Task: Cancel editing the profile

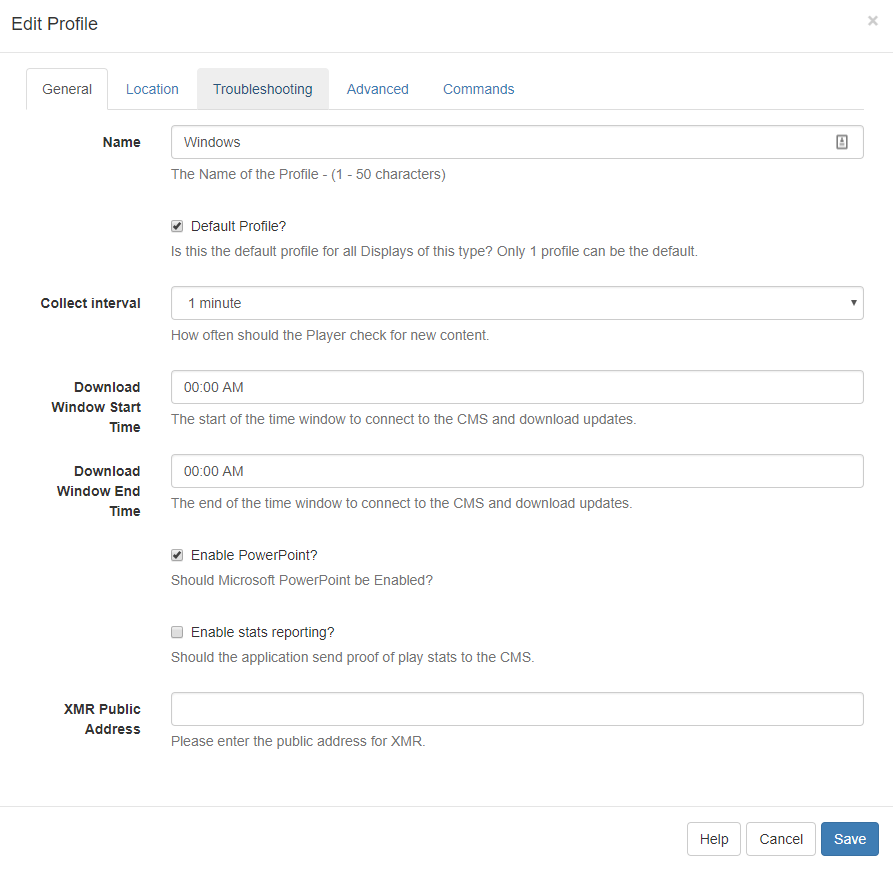Action: point(780,839)
